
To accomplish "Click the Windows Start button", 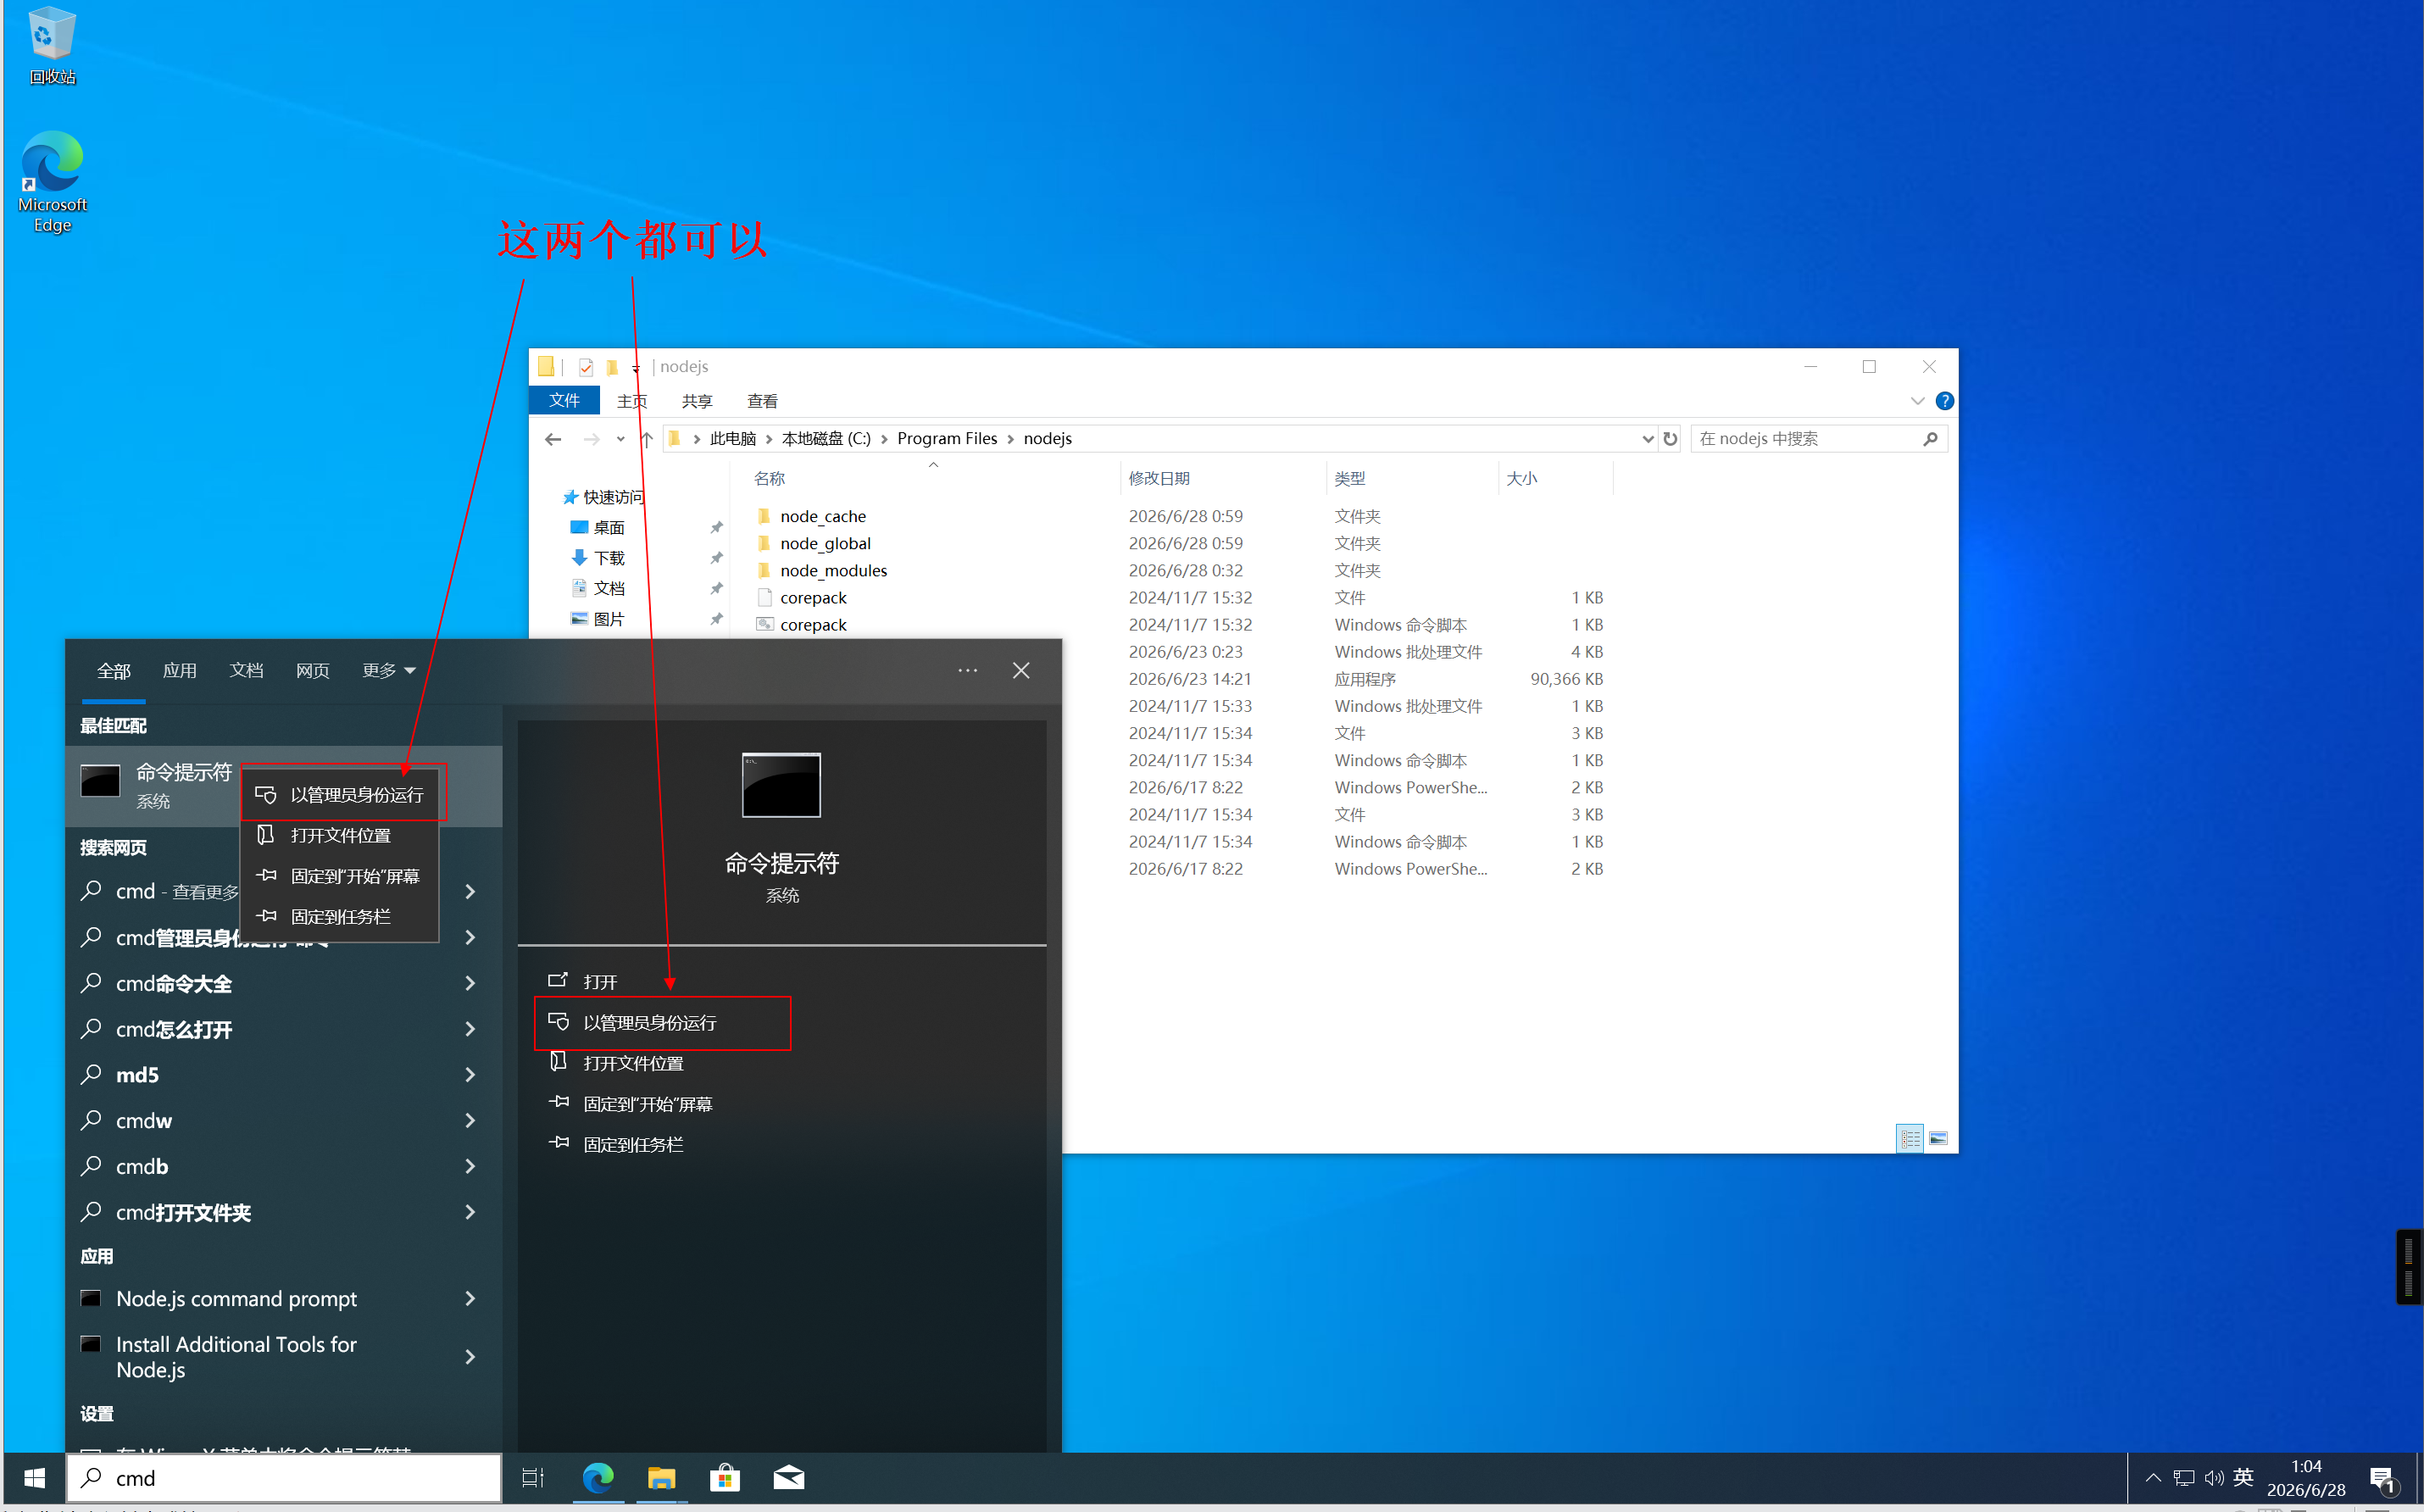I will 34,1478.
